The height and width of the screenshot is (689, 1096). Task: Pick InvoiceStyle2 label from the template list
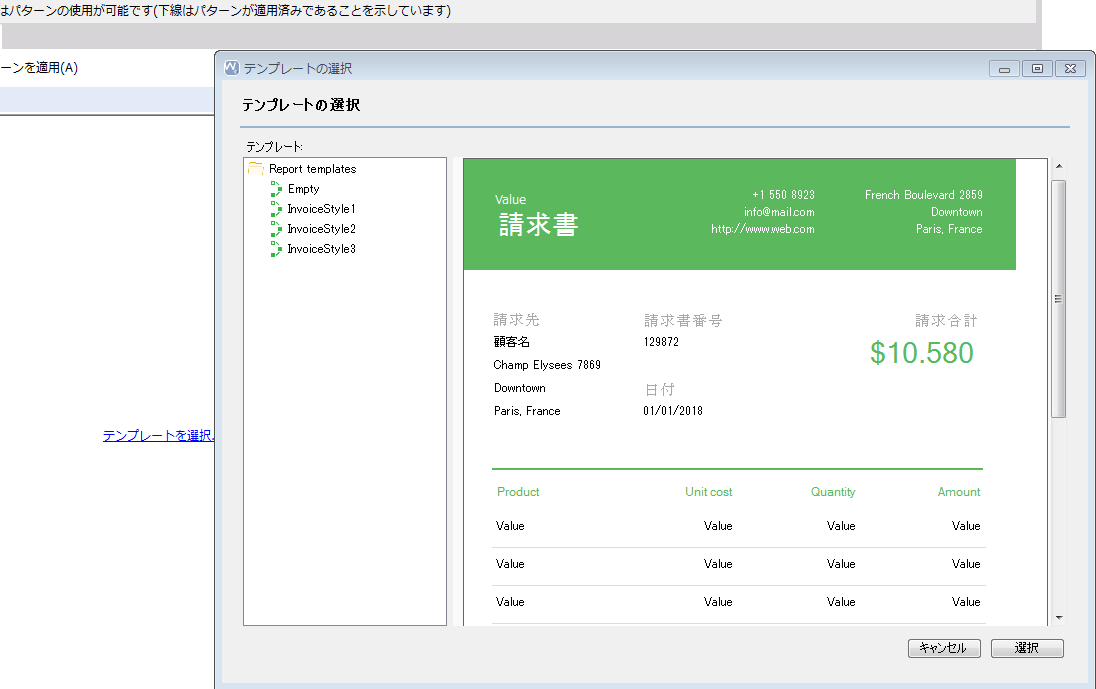point(321,229)
